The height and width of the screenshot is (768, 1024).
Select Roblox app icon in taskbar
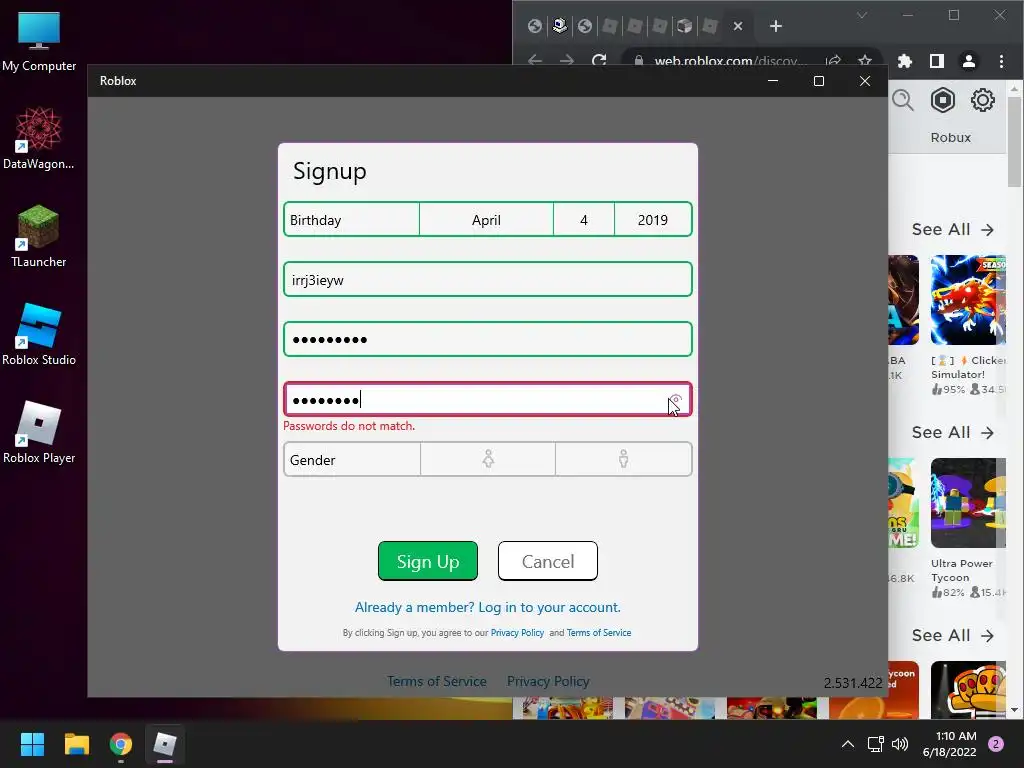tap(165, 744)
